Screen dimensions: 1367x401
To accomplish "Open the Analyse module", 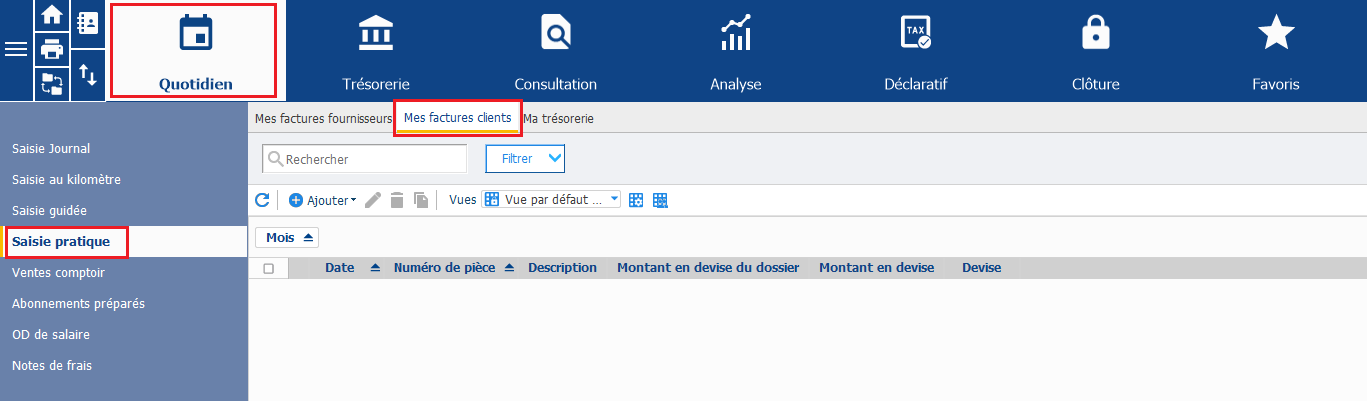I will click(735, 50).
